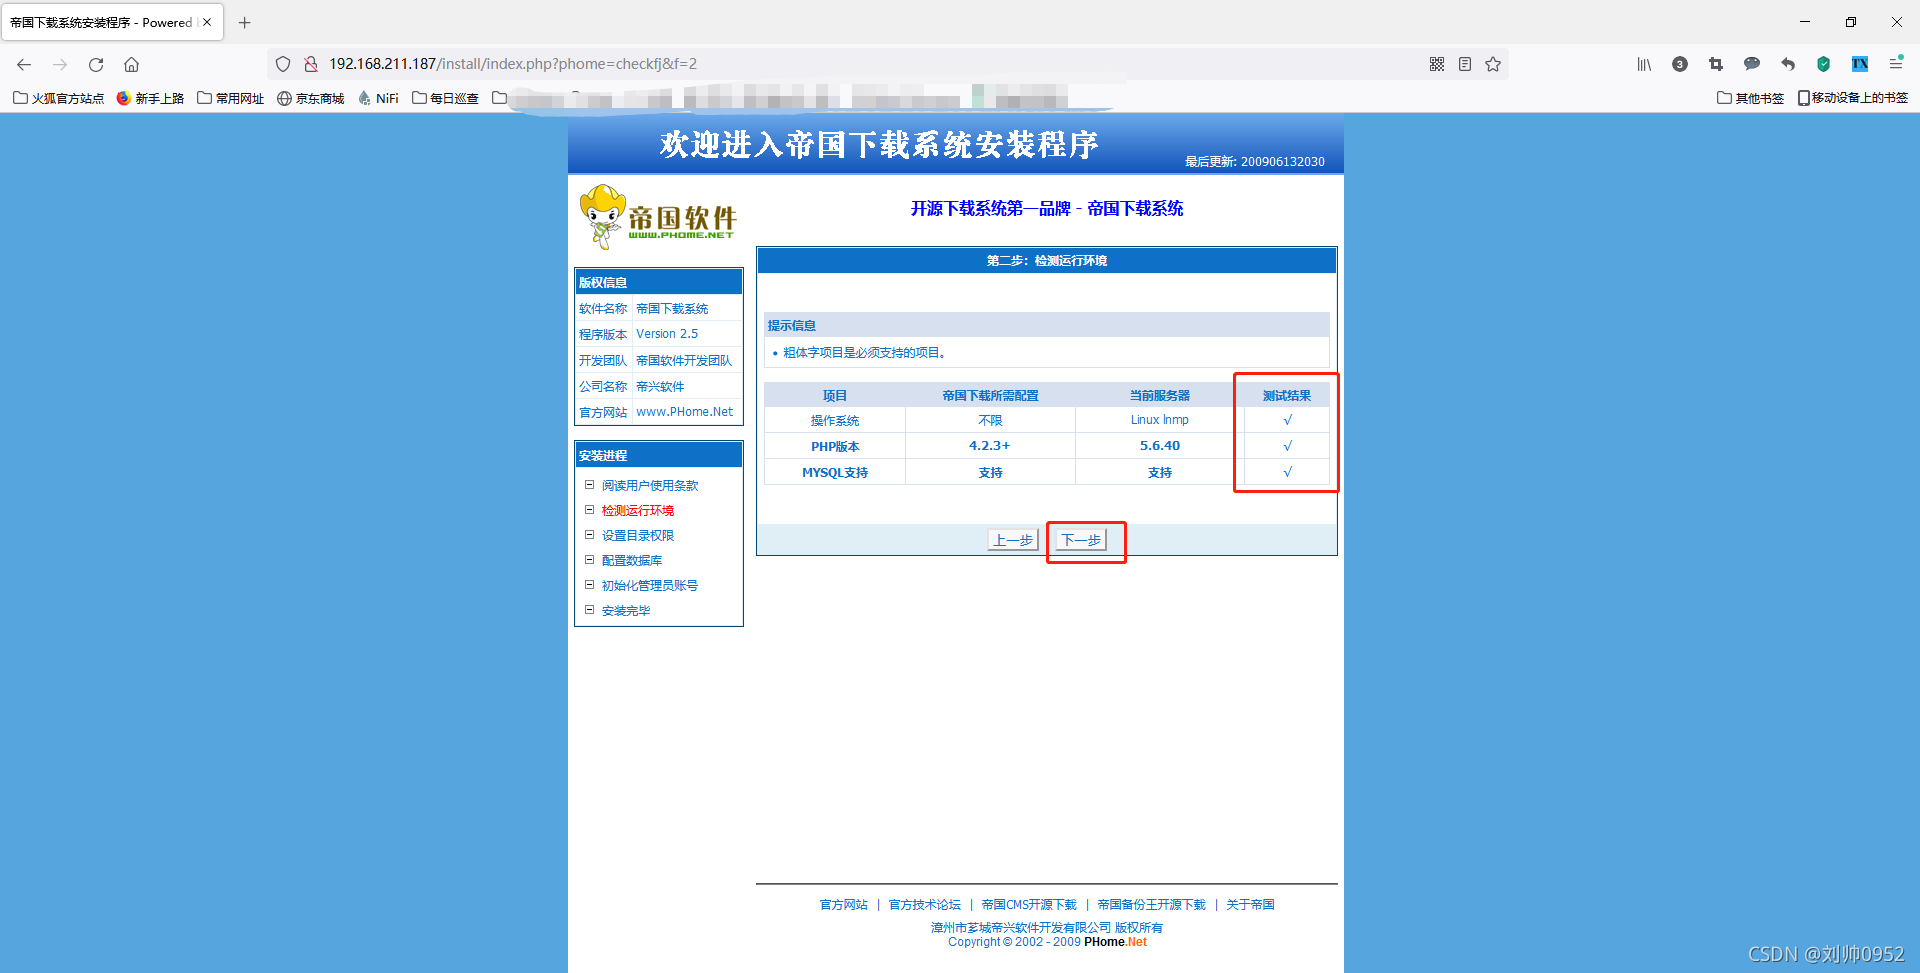Click the 上一步 button
Image resolution: width=1920 pixels, height=973 pixels.
pyautogui.click(x=1013, y=540)
